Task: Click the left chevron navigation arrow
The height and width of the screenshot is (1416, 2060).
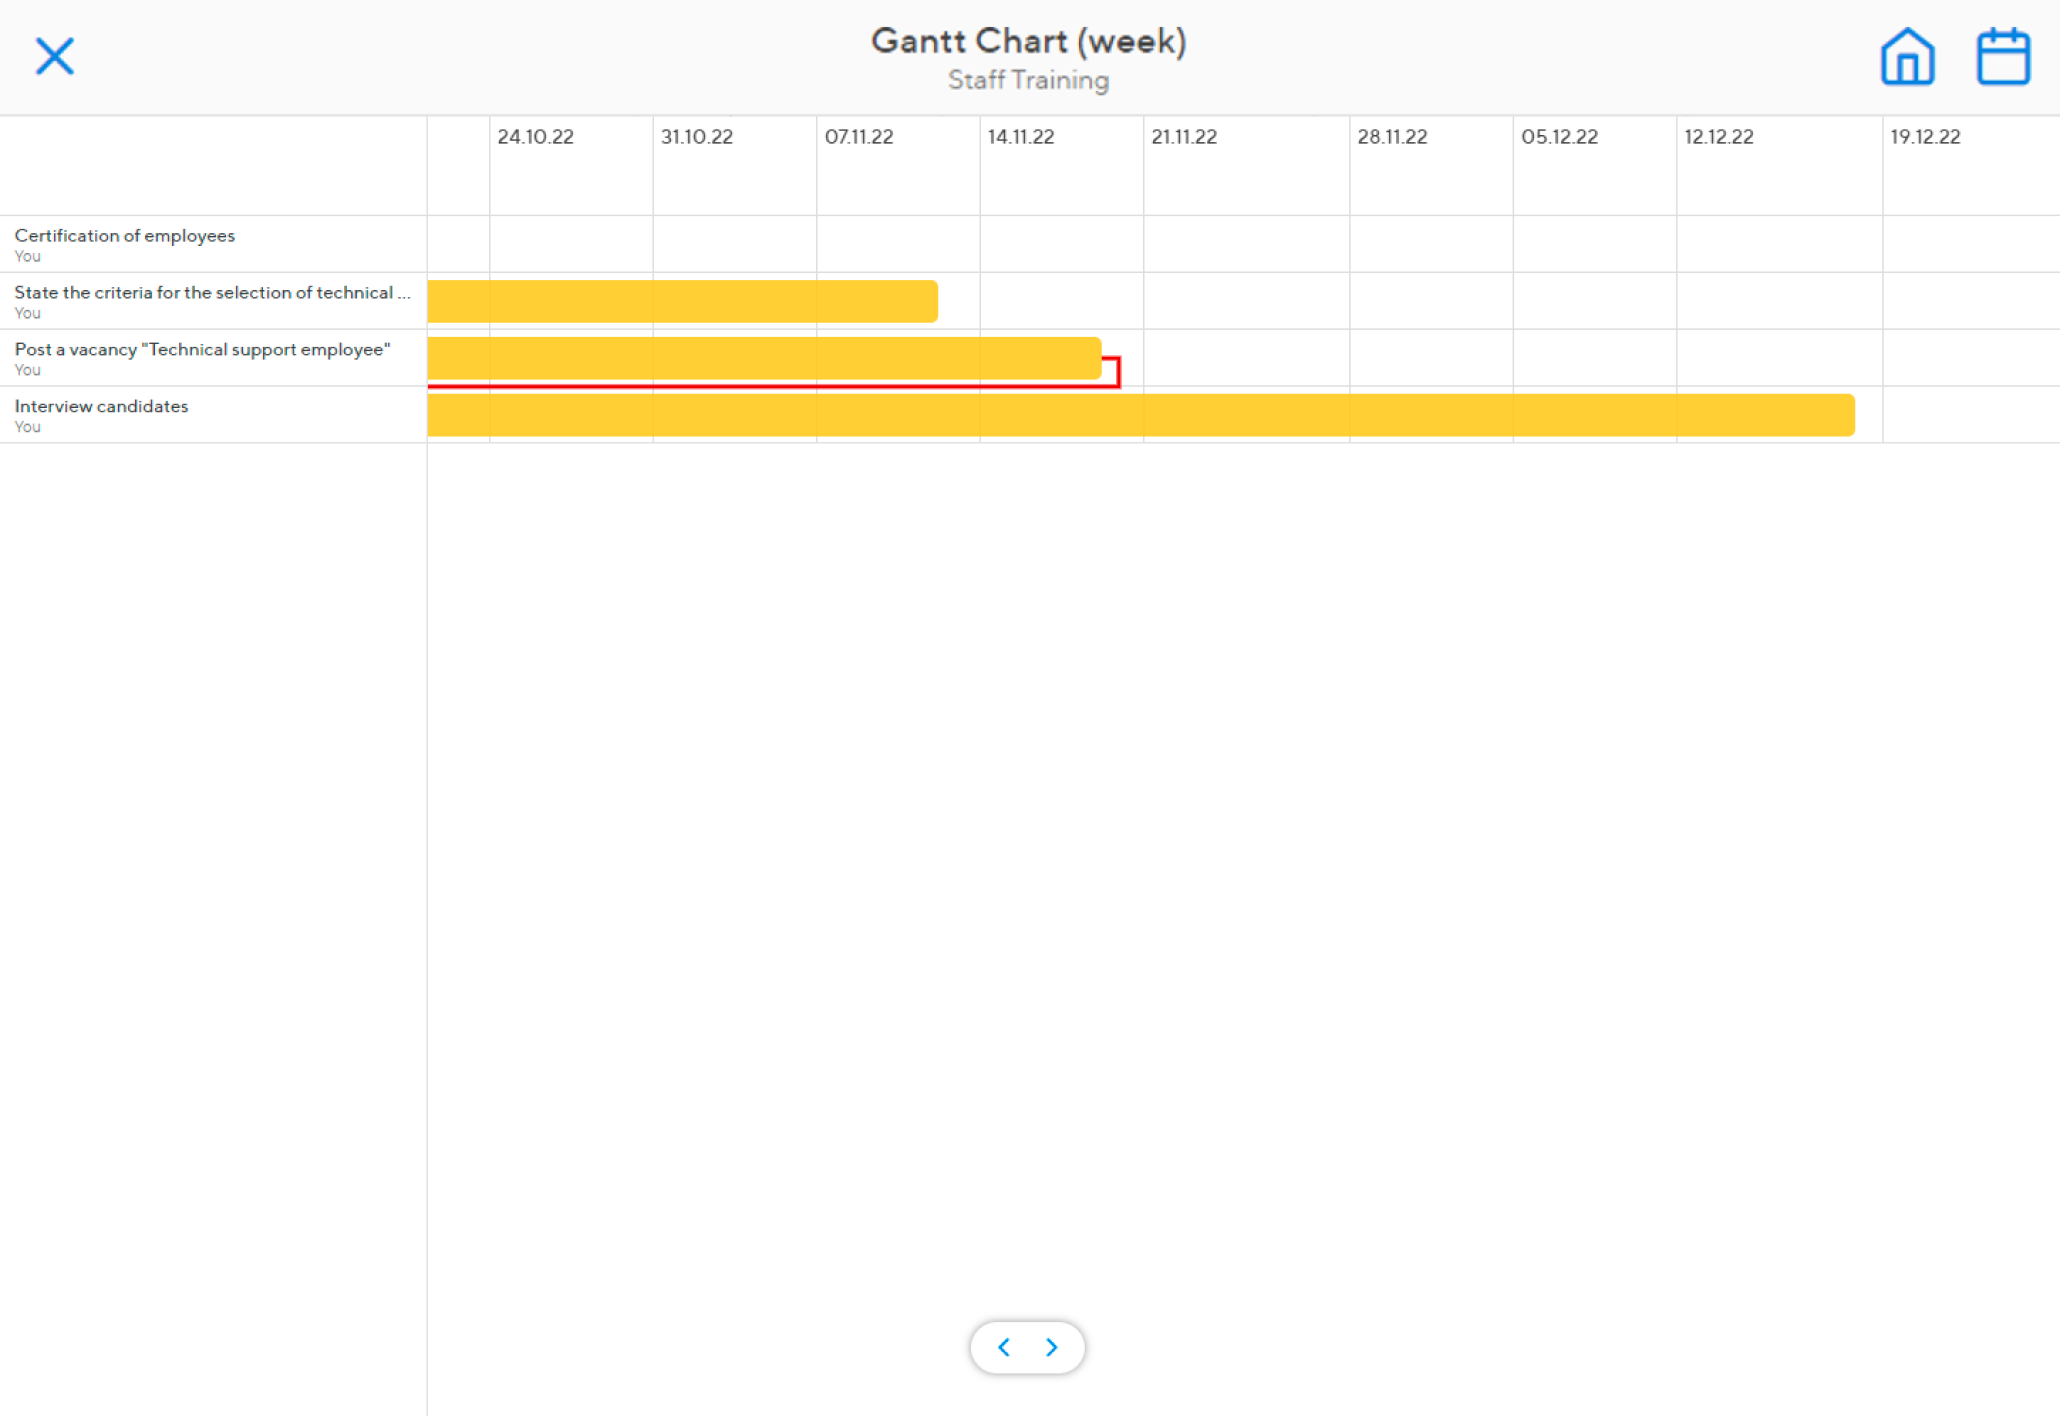Action: [x=1004, y=1347]
